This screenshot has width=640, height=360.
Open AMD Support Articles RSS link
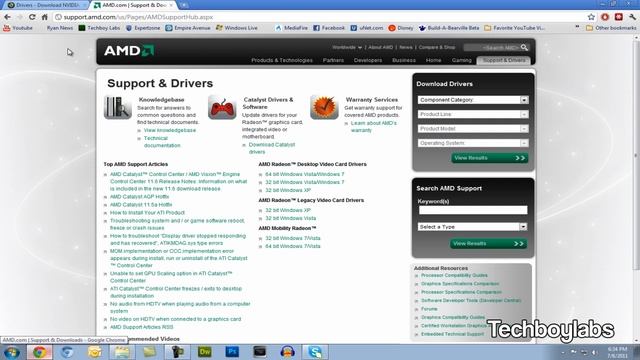click(142, 327)
